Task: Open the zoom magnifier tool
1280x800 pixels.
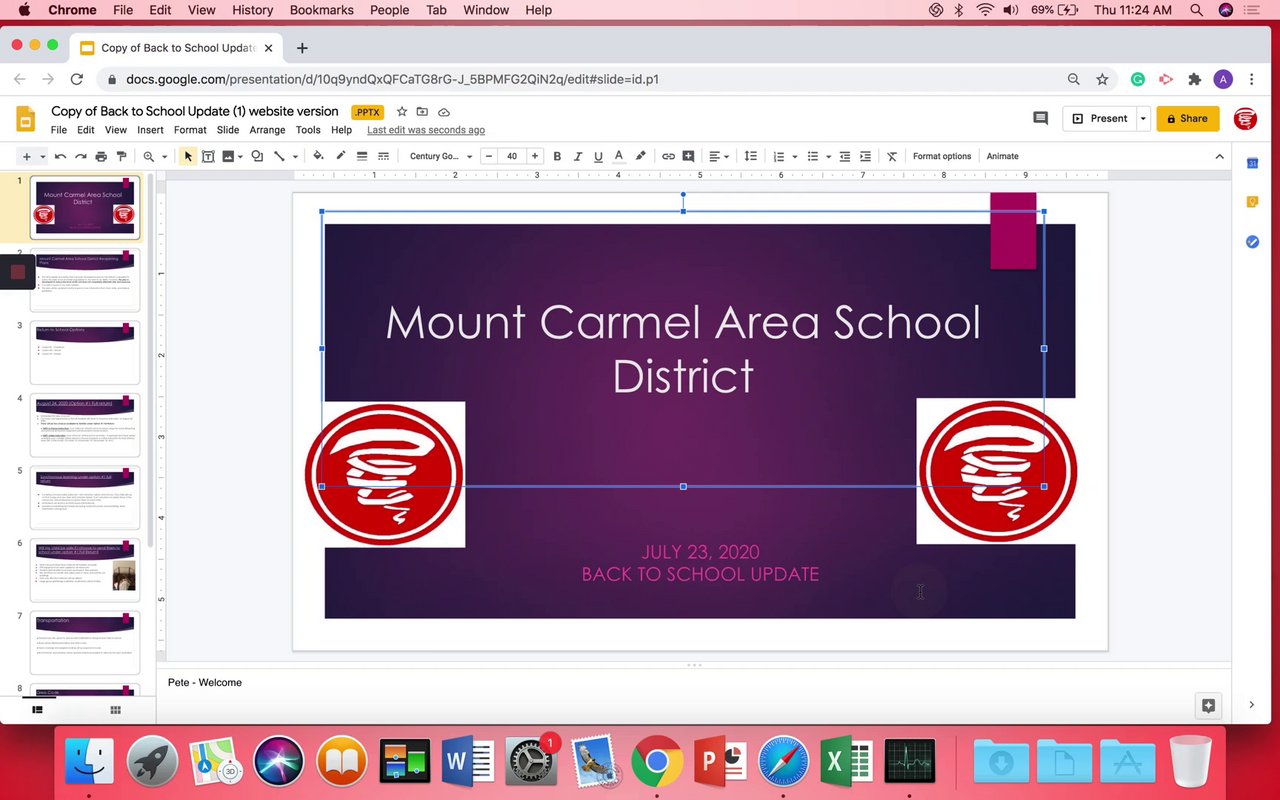Action: click(149, 156)
